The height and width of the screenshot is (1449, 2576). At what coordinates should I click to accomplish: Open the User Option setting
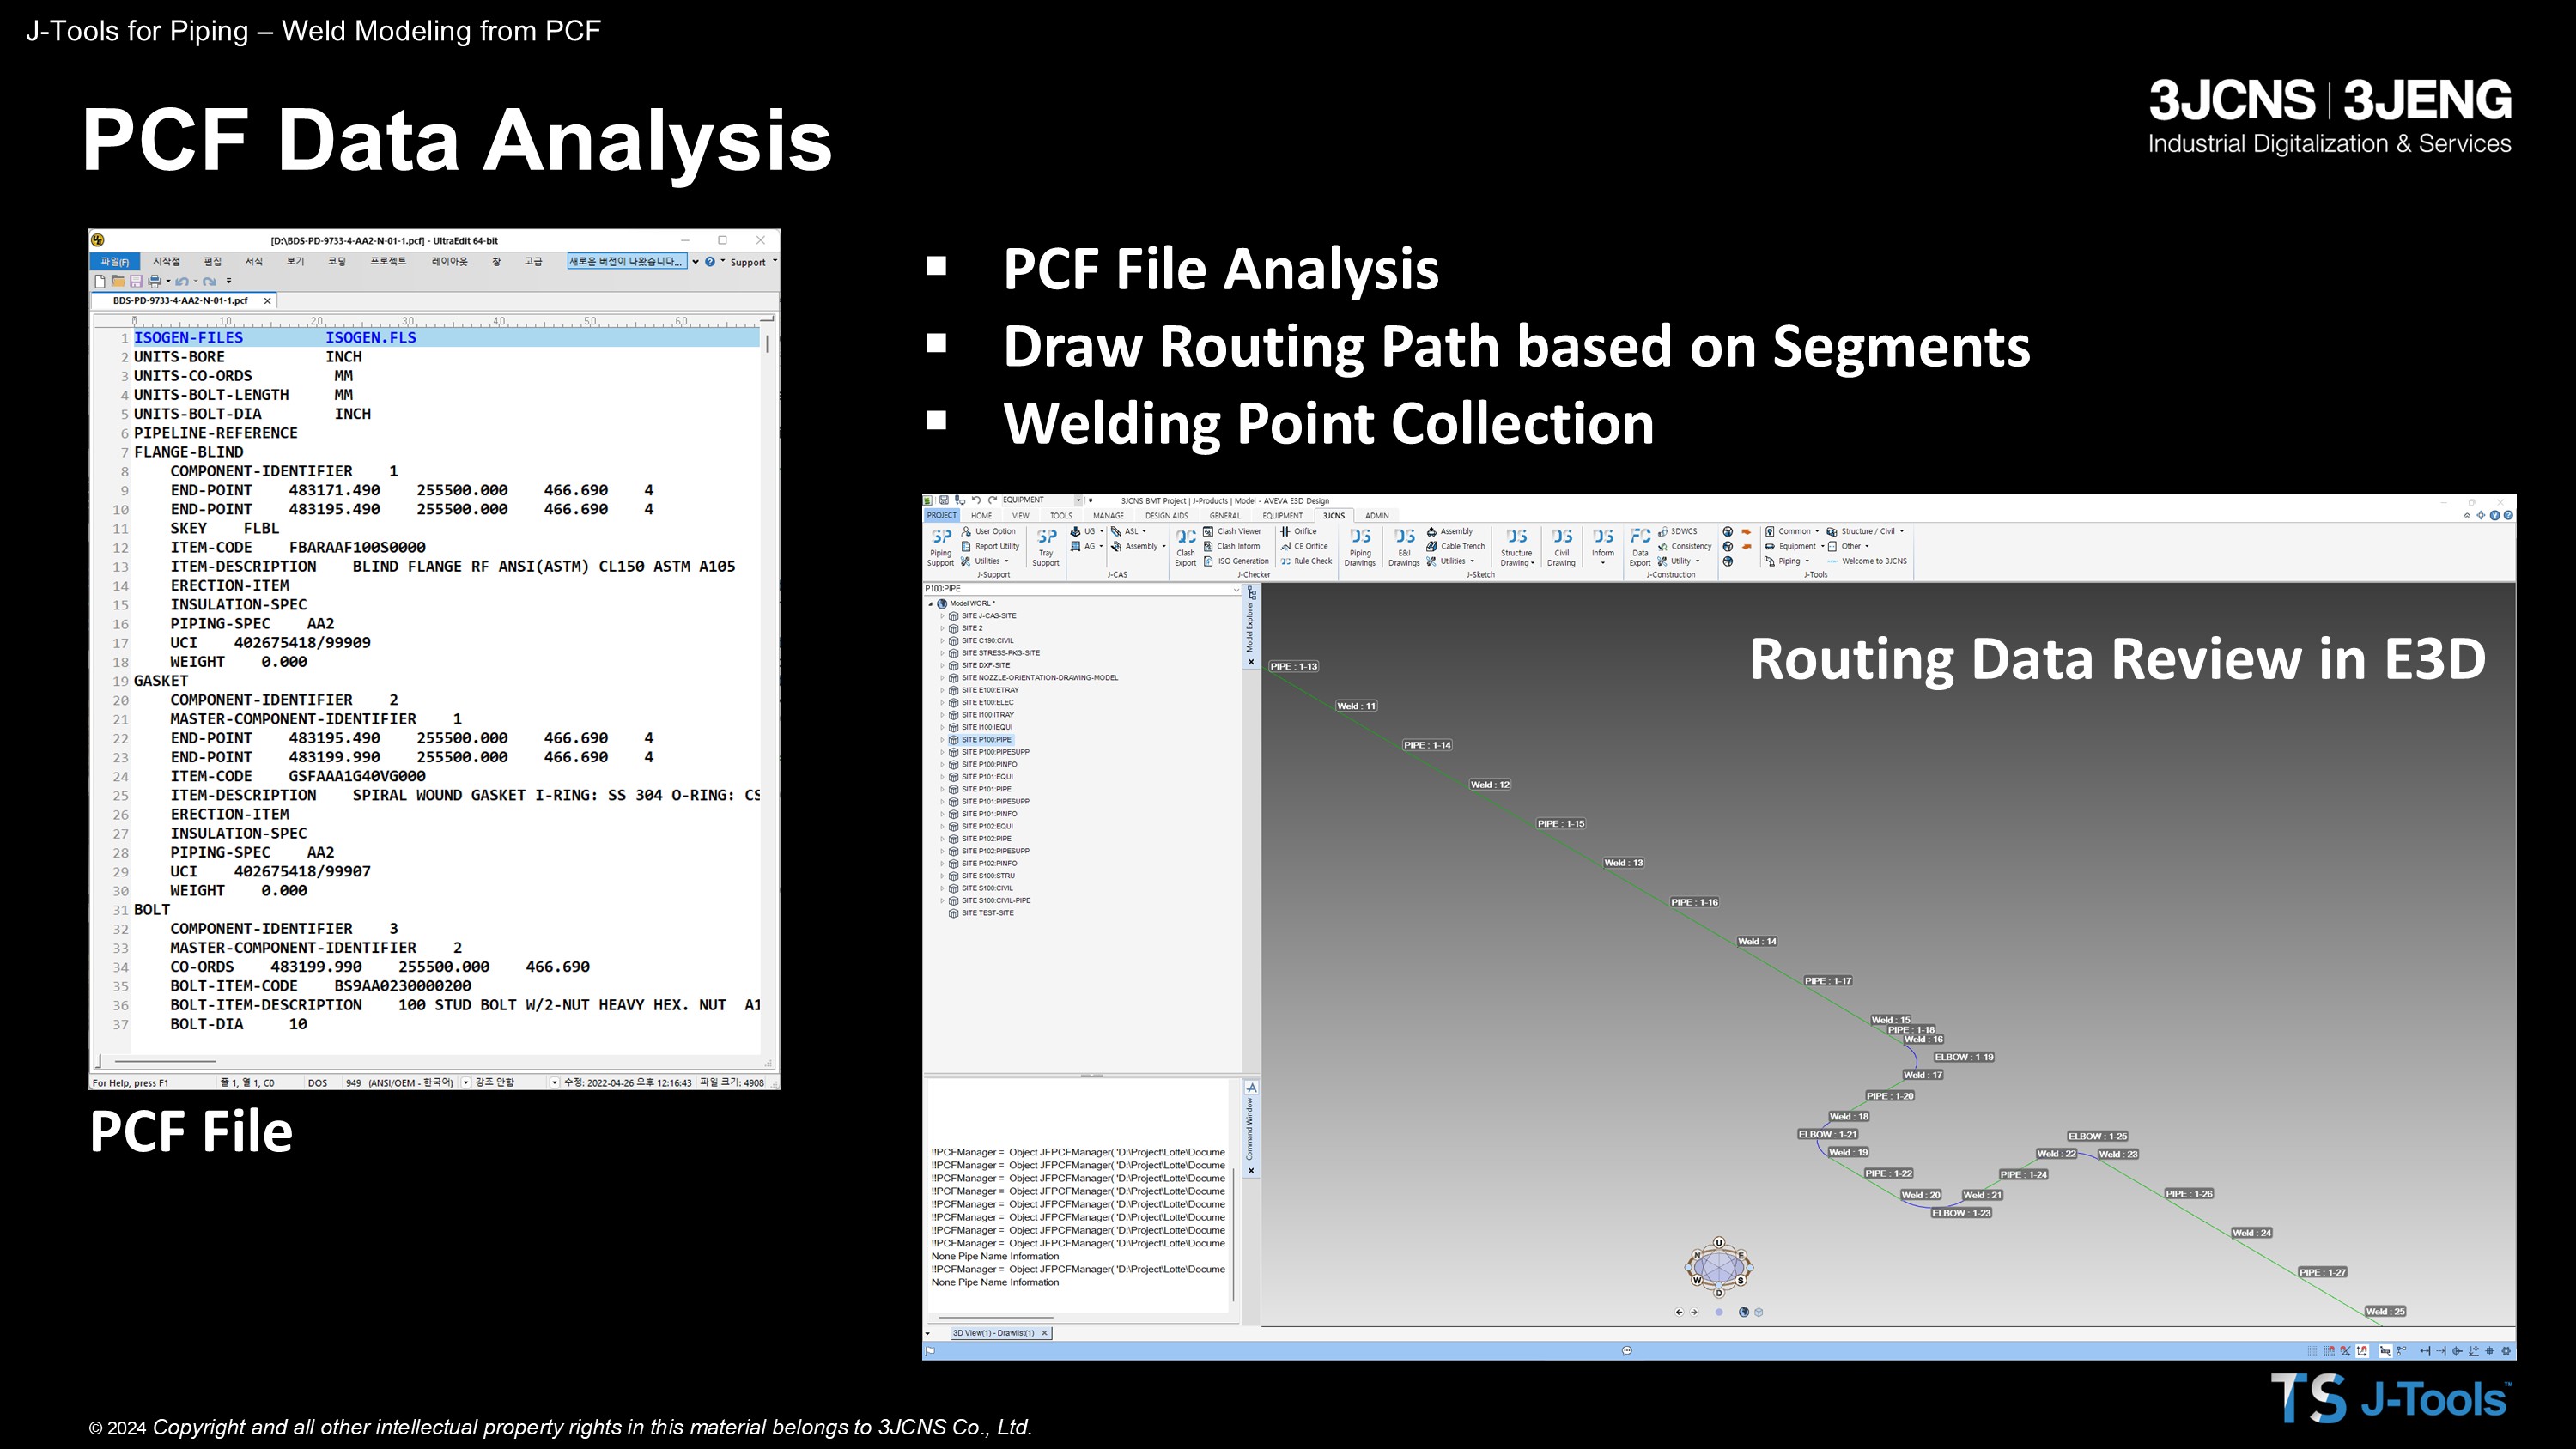point(988,531)
